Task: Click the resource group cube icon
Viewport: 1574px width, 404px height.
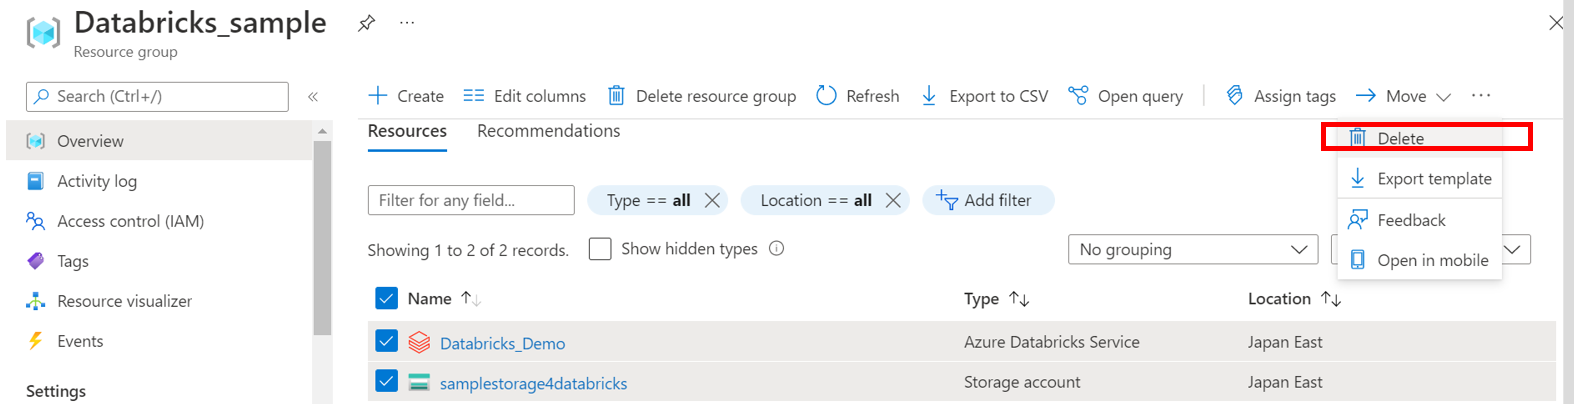Action: pos(43,32)
